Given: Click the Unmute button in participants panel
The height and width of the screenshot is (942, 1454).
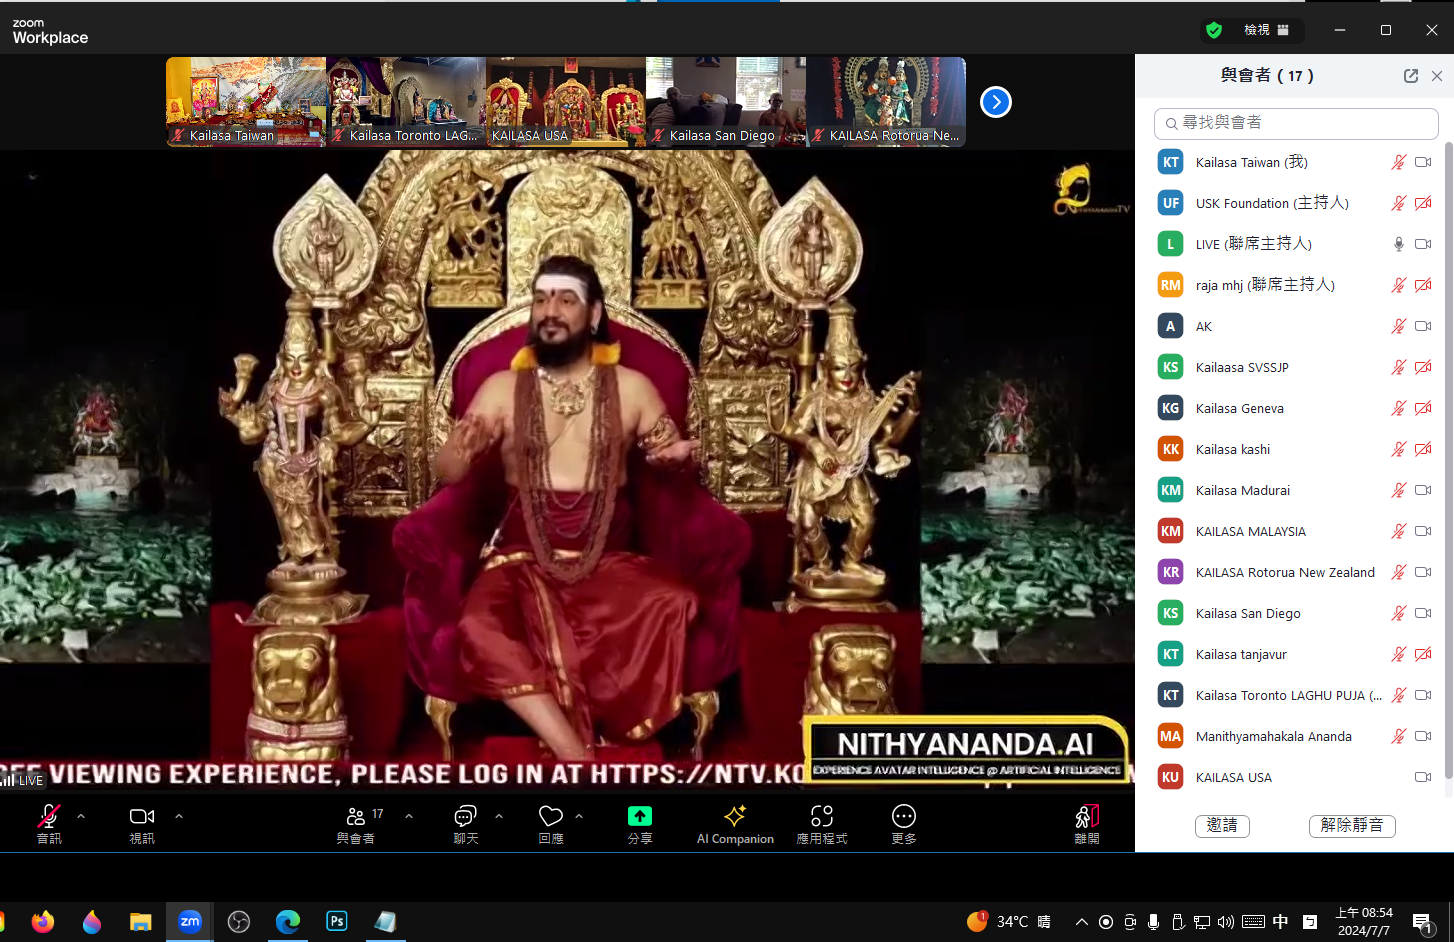Looking at the screenshot, I should (x=1351, y=825).
